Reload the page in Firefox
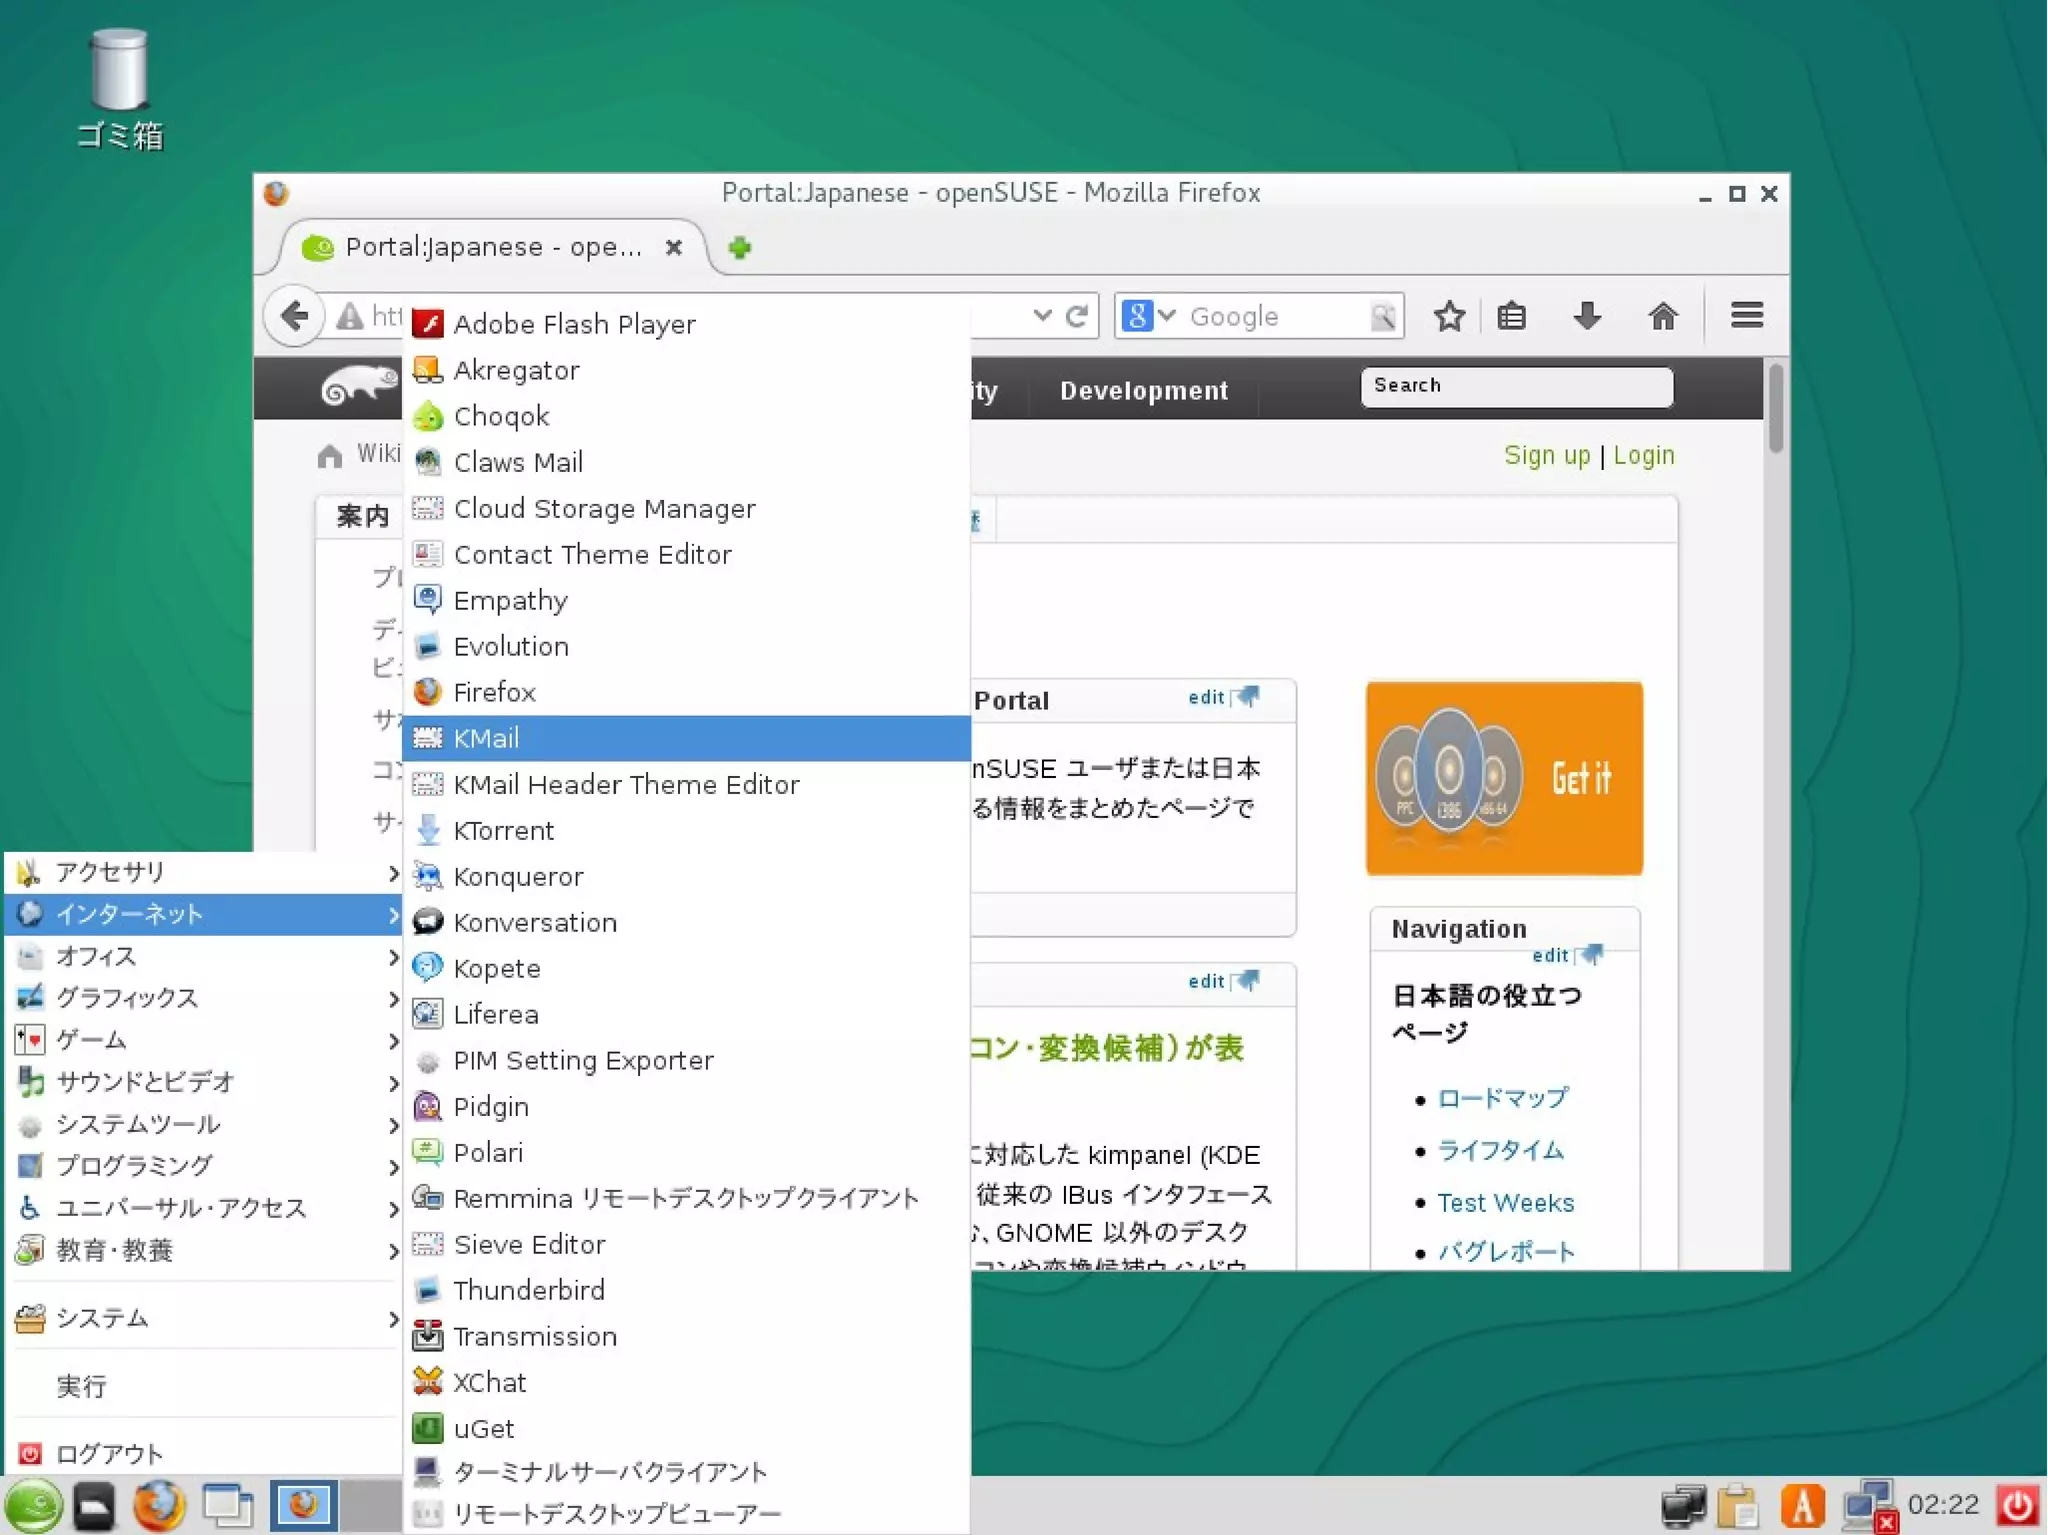Screen dimensions: 2048x1535 pos(1076,316)
